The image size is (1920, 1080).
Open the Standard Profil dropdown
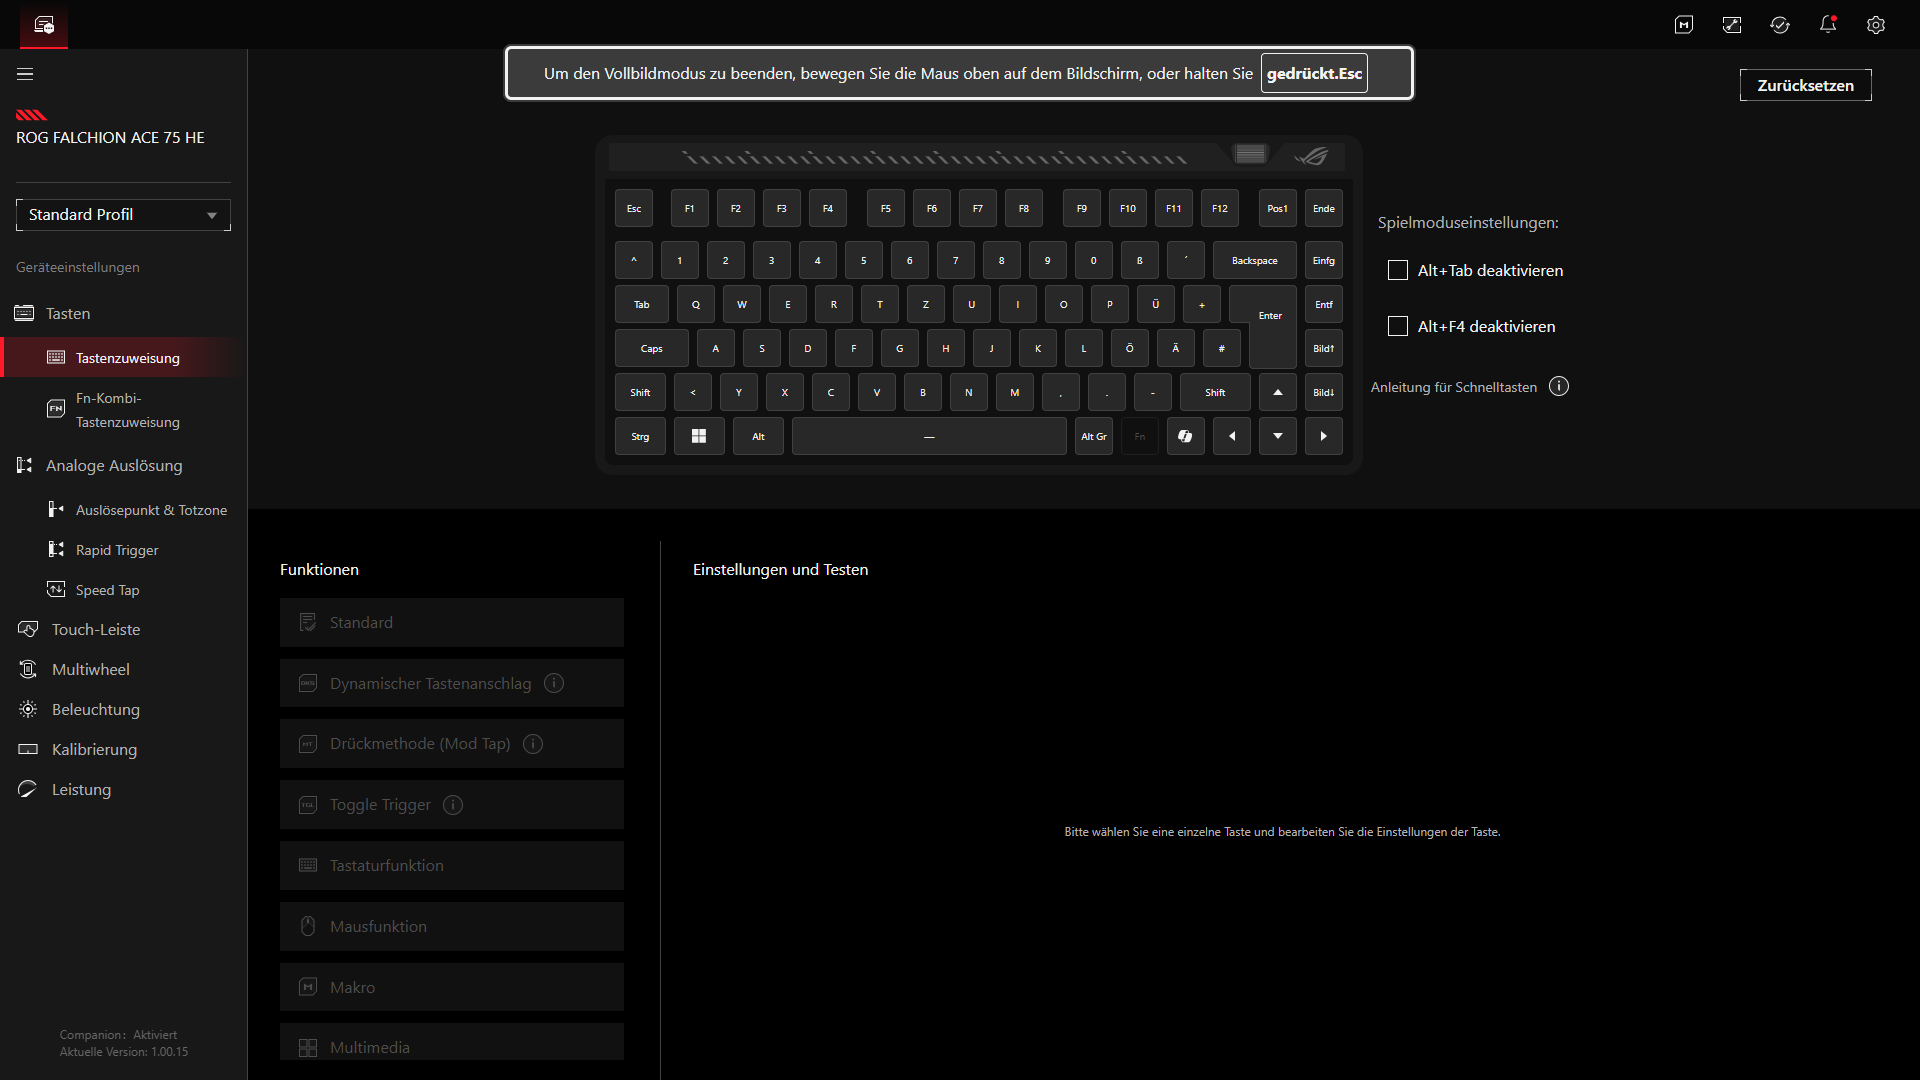[x=123, y=215]
